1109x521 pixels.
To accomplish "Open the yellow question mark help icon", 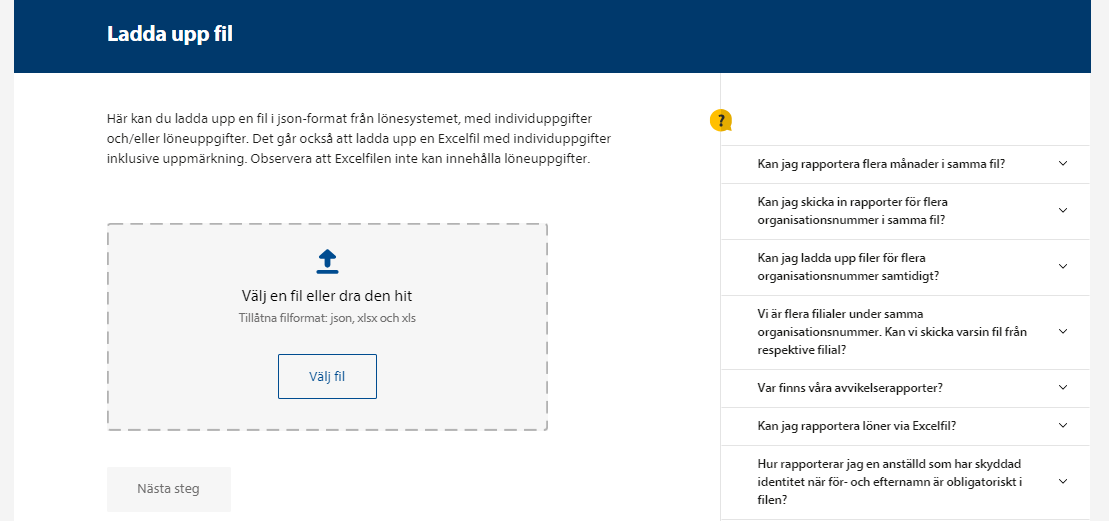I will click(x=721, y=121).
